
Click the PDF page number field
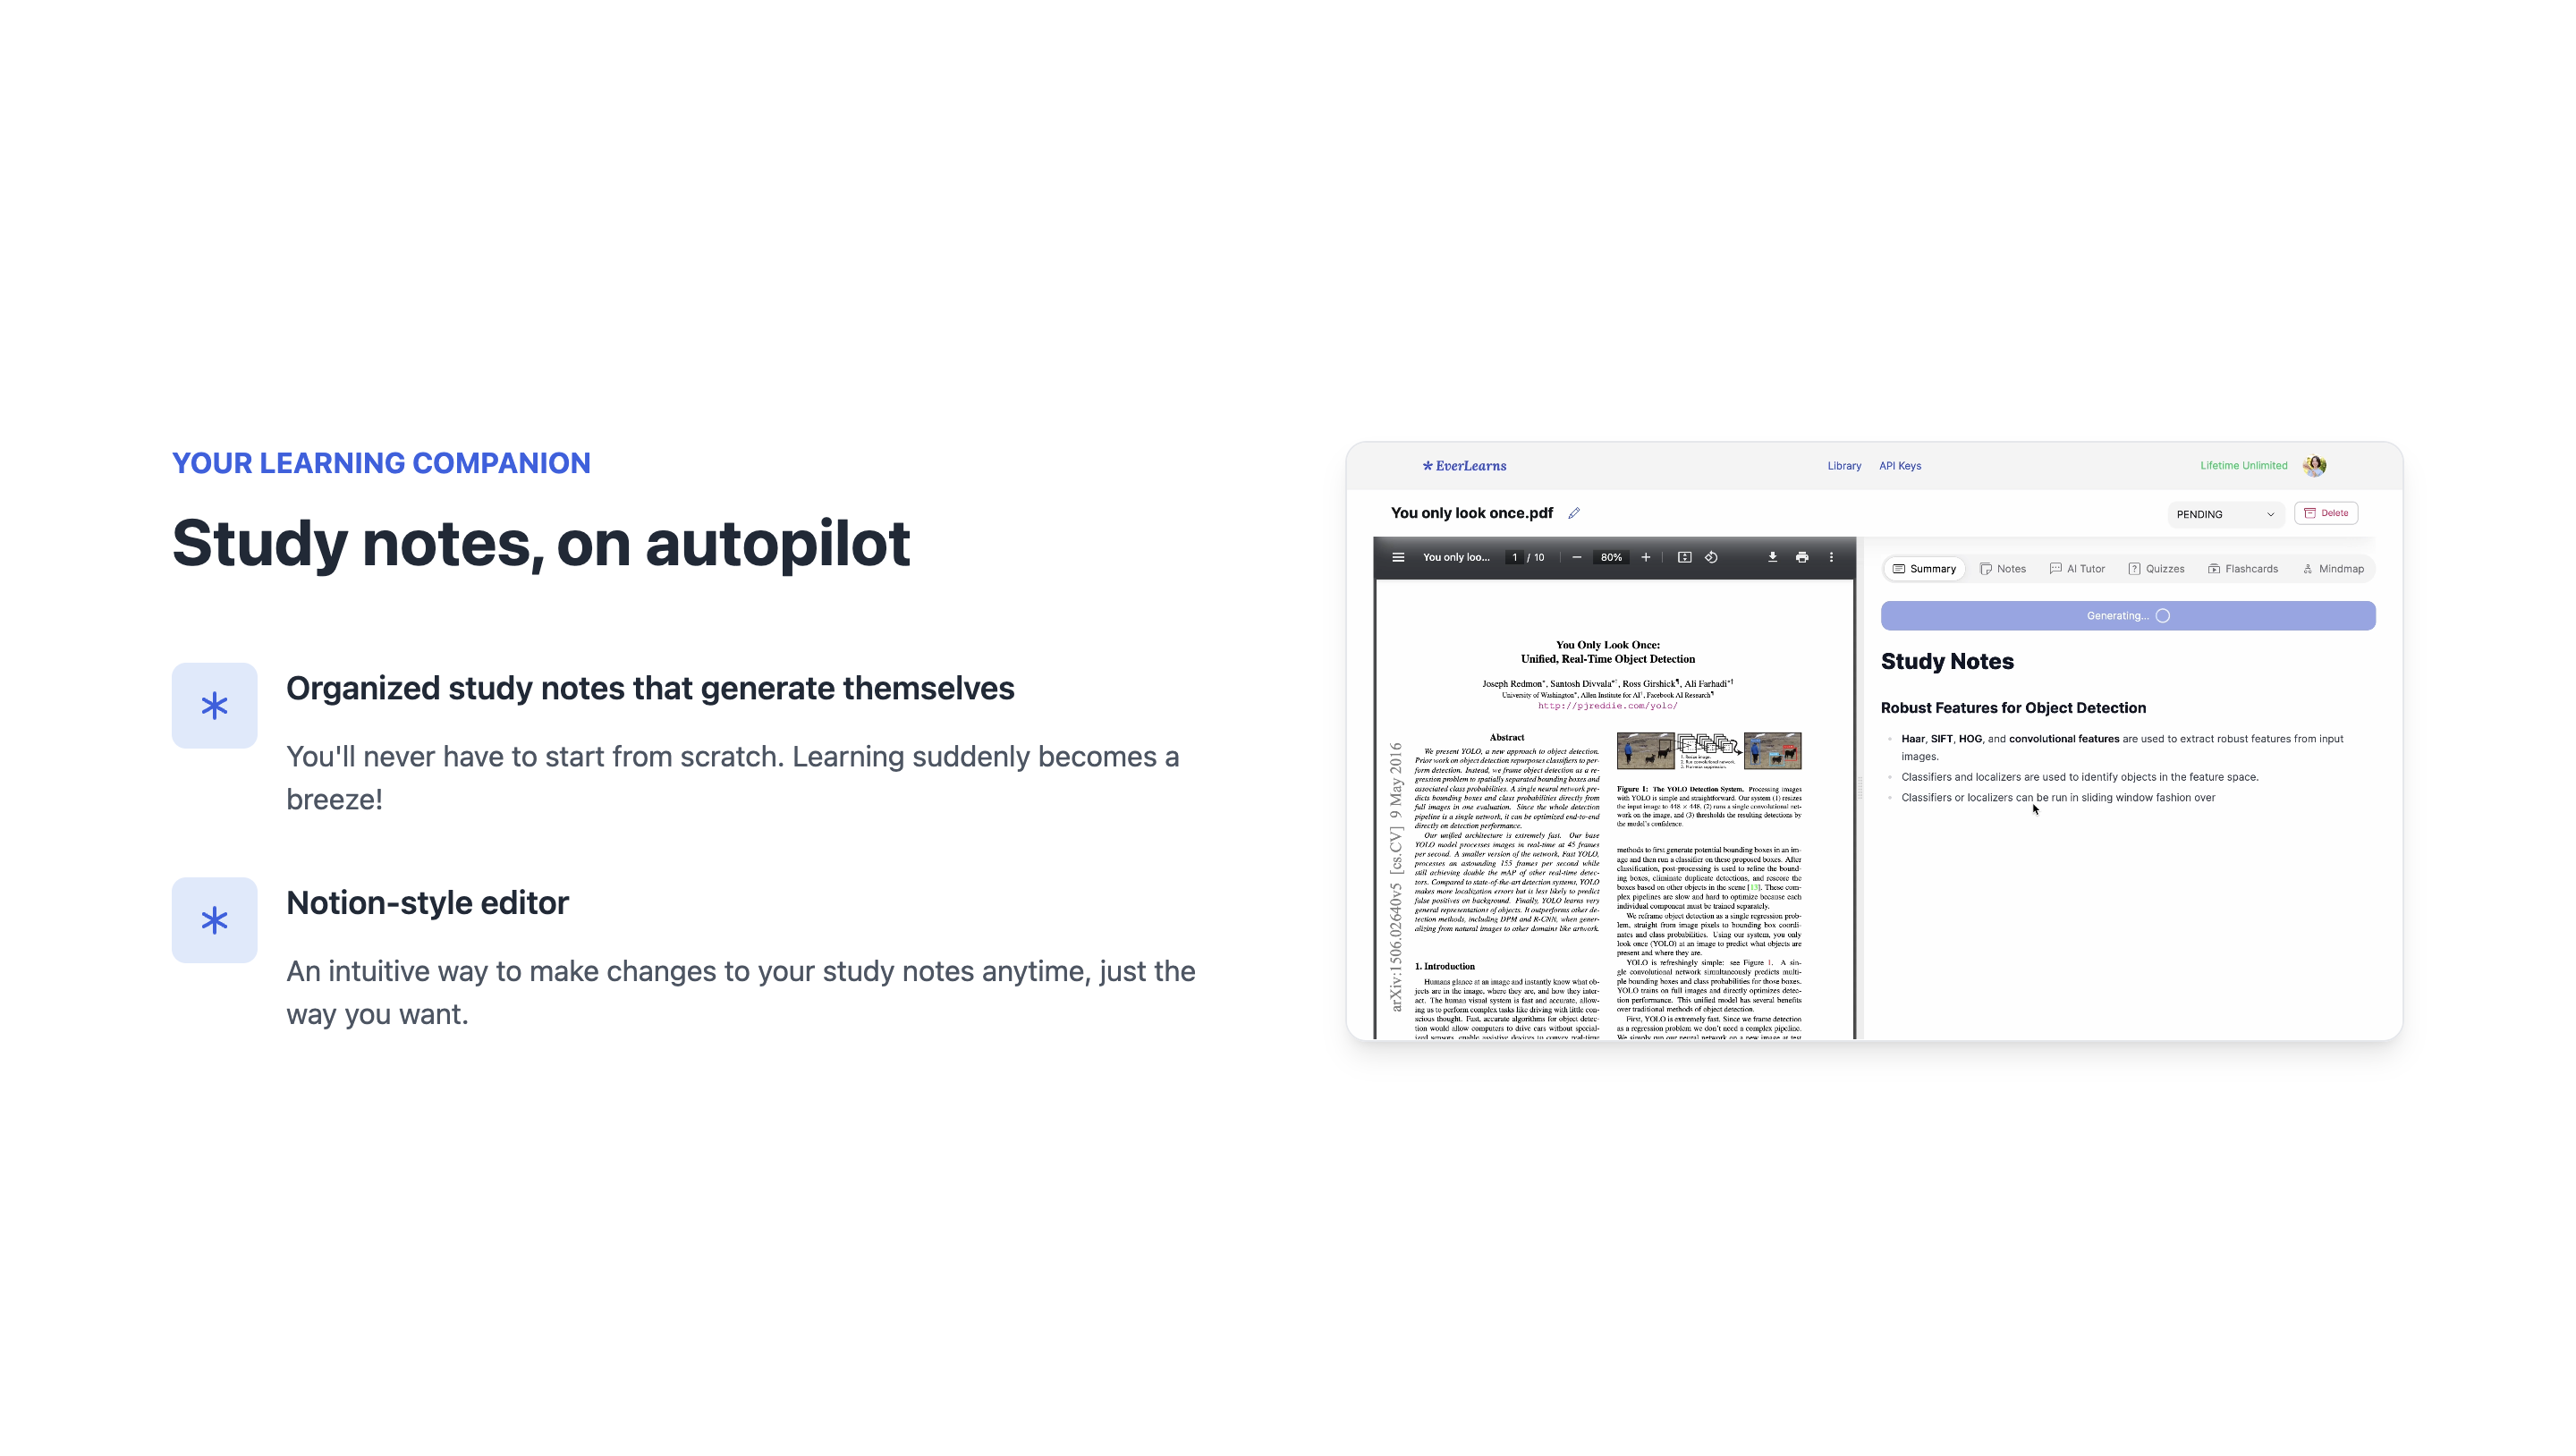click(1514, 557)
